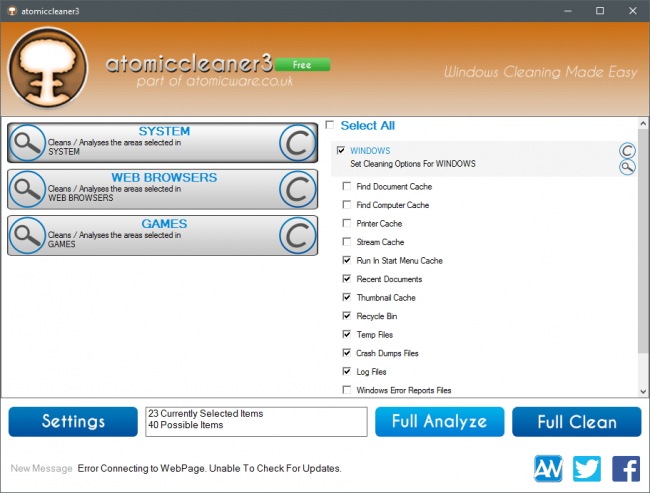The width and height of the screenshot is (650, 493).
Task: Open the Settings button
Action: (x=73, y=422)
